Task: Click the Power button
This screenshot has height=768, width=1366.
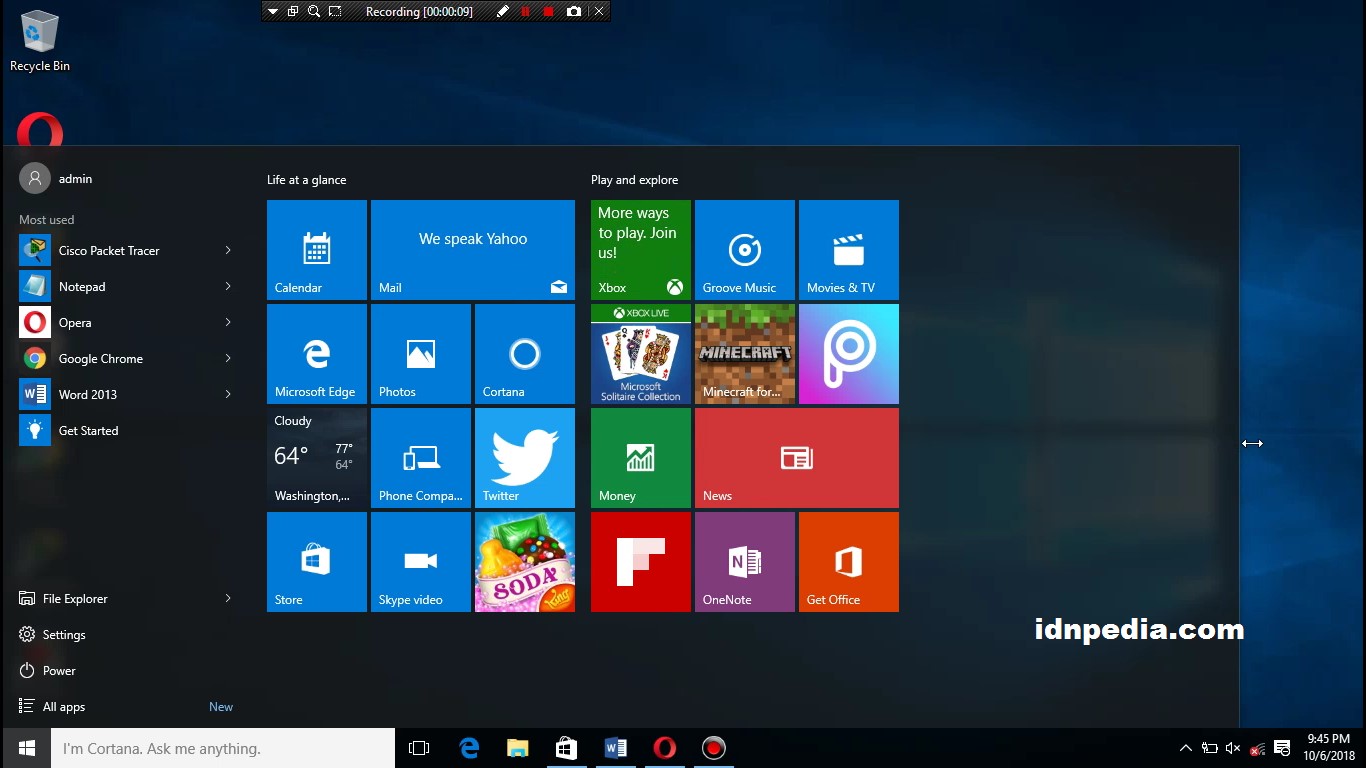Action: (x=127, y=670)
